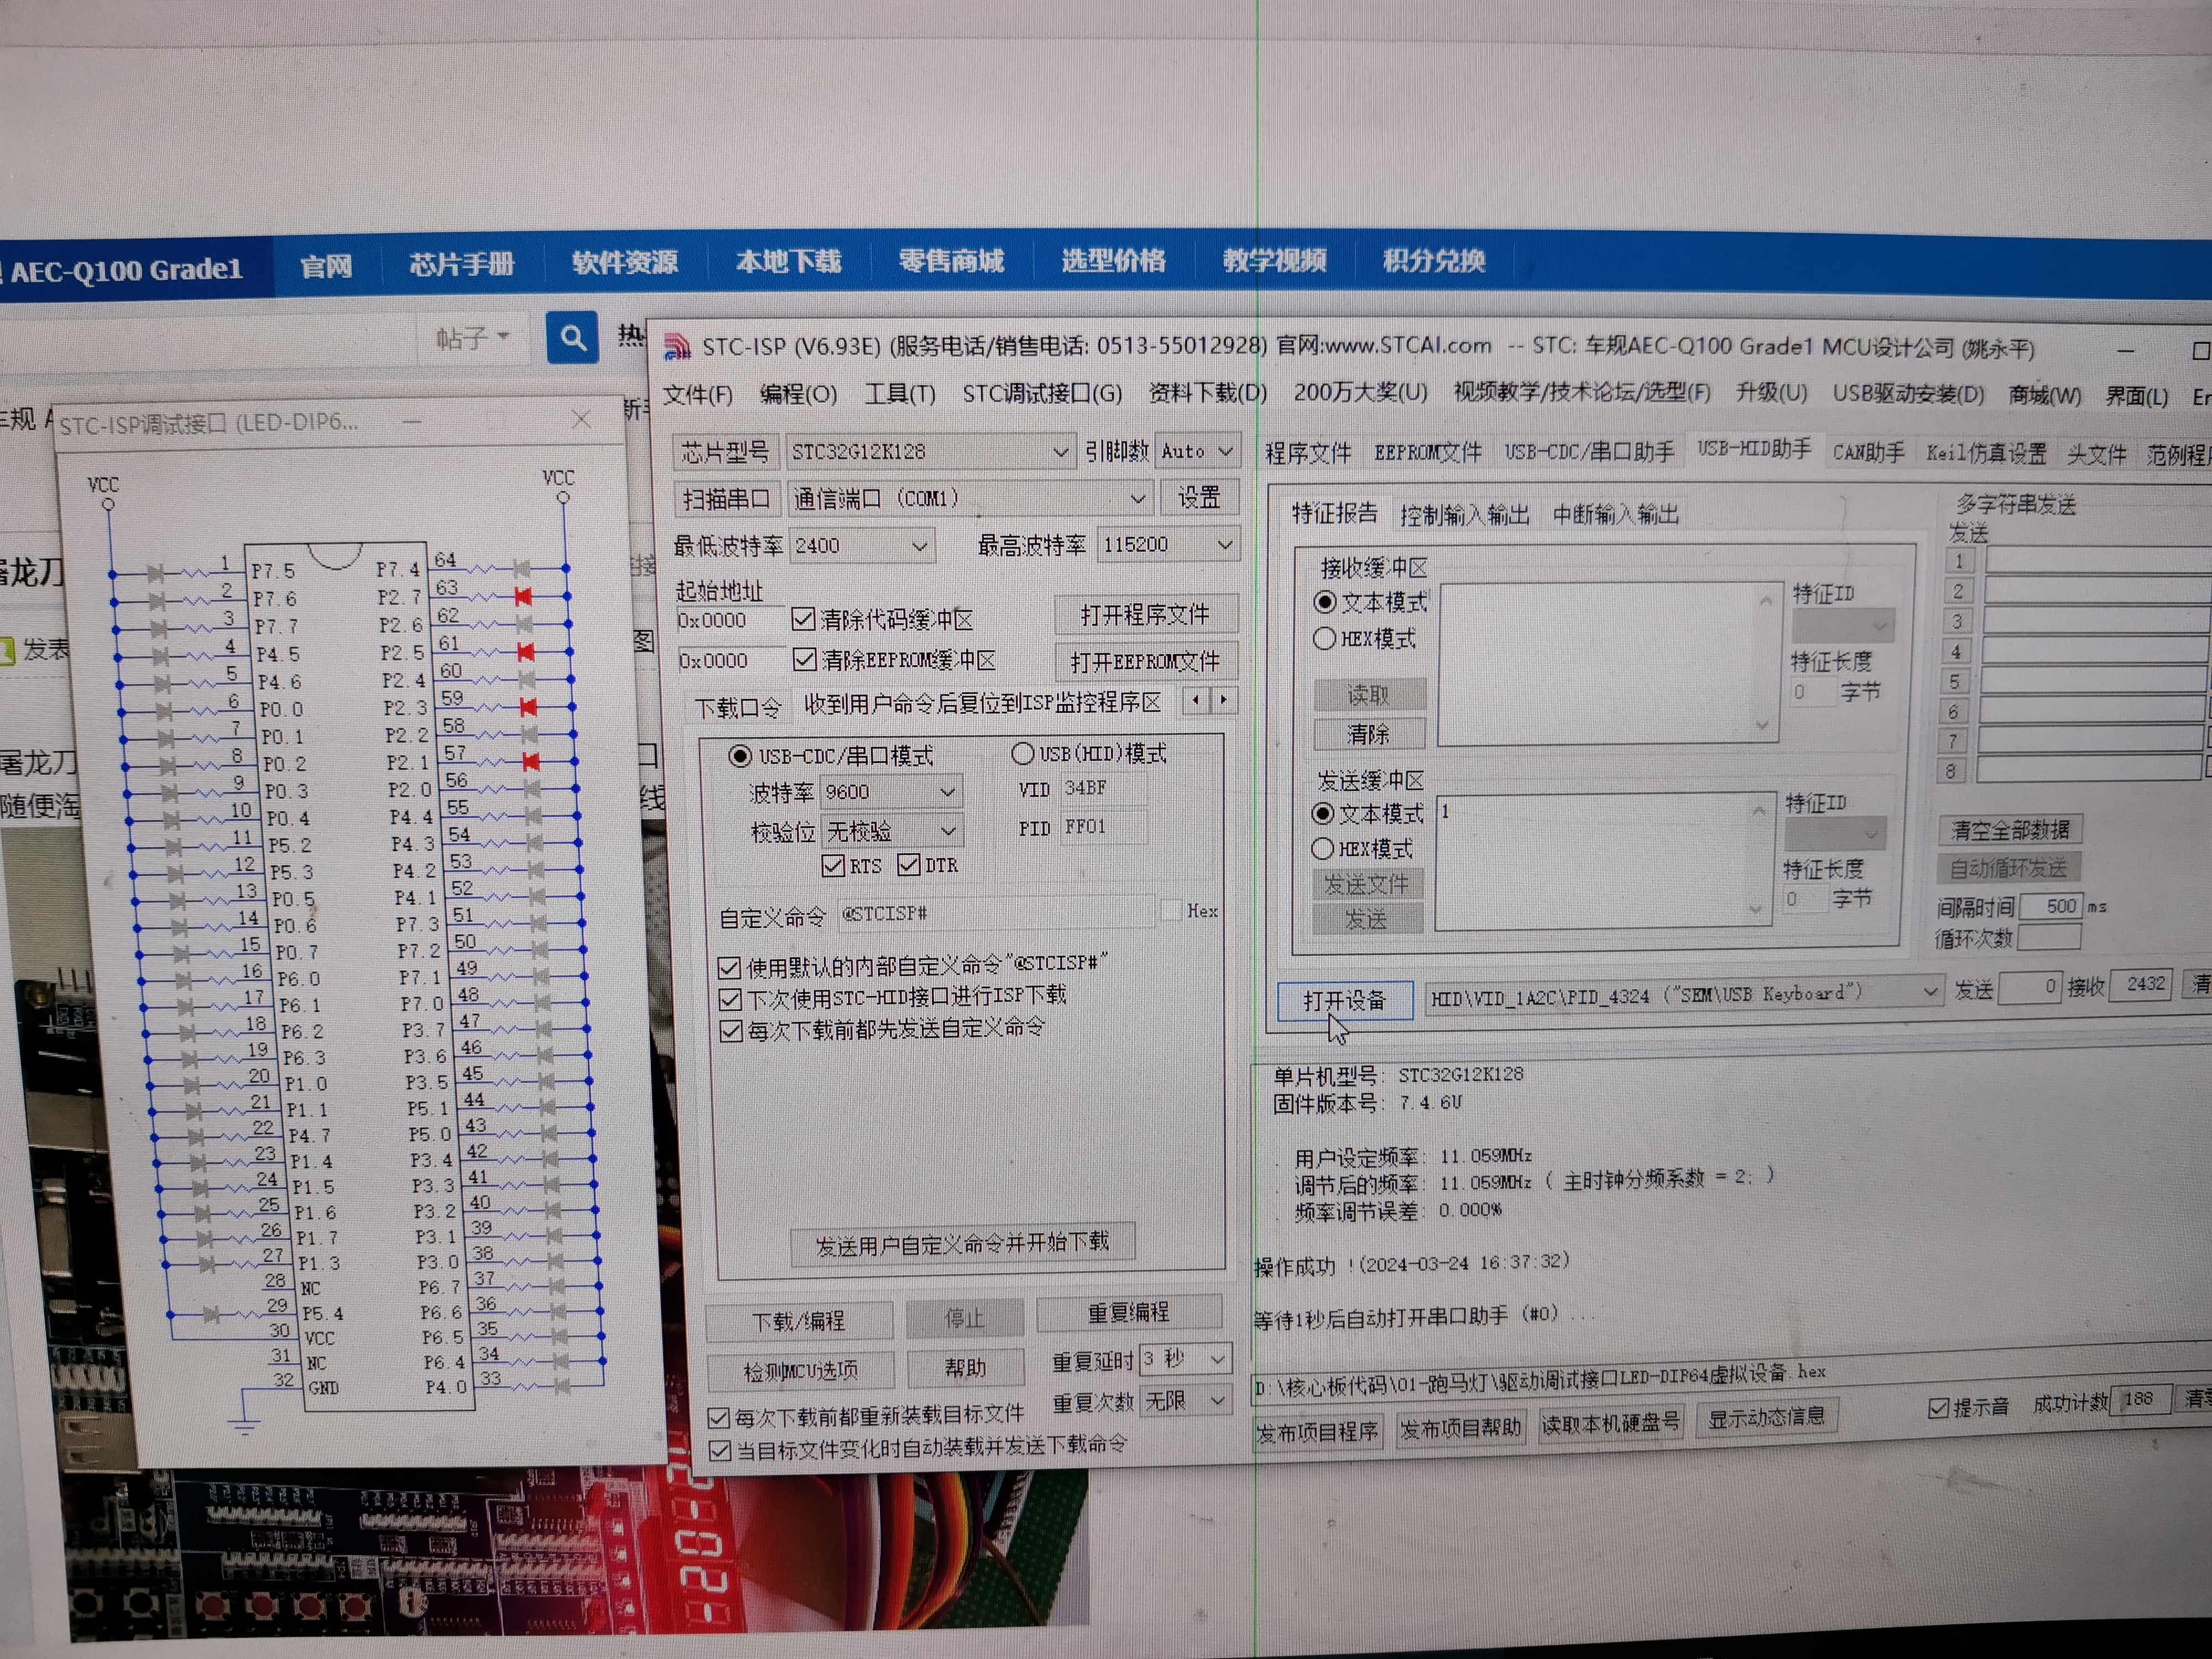Image resolution: width=2212 pixels, height=1659 pixels.
Task: Toggle the DTR checkbox
Action: pyautogui.click(x=908, y=864)
